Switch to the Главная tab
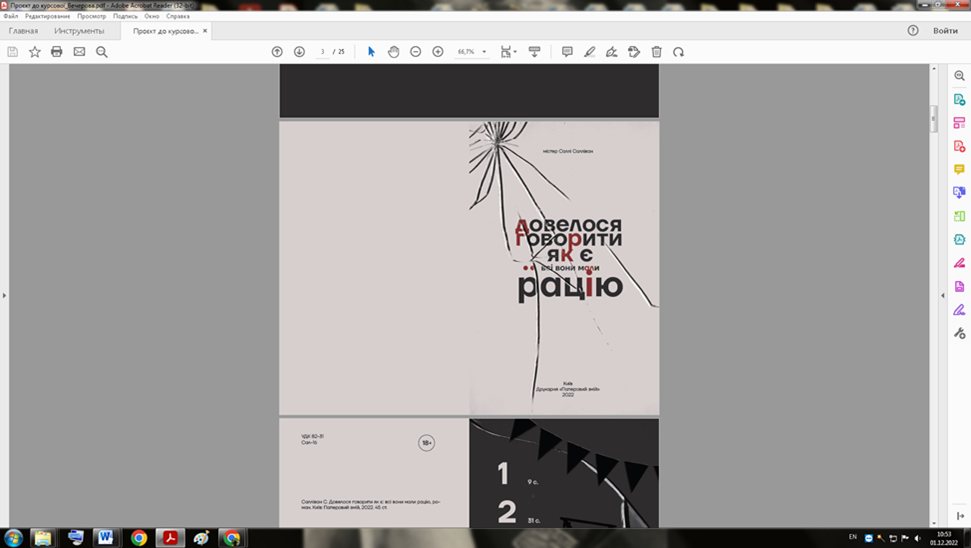The height and width of the screenshot is (548, 971). click(x=23, y=30)
